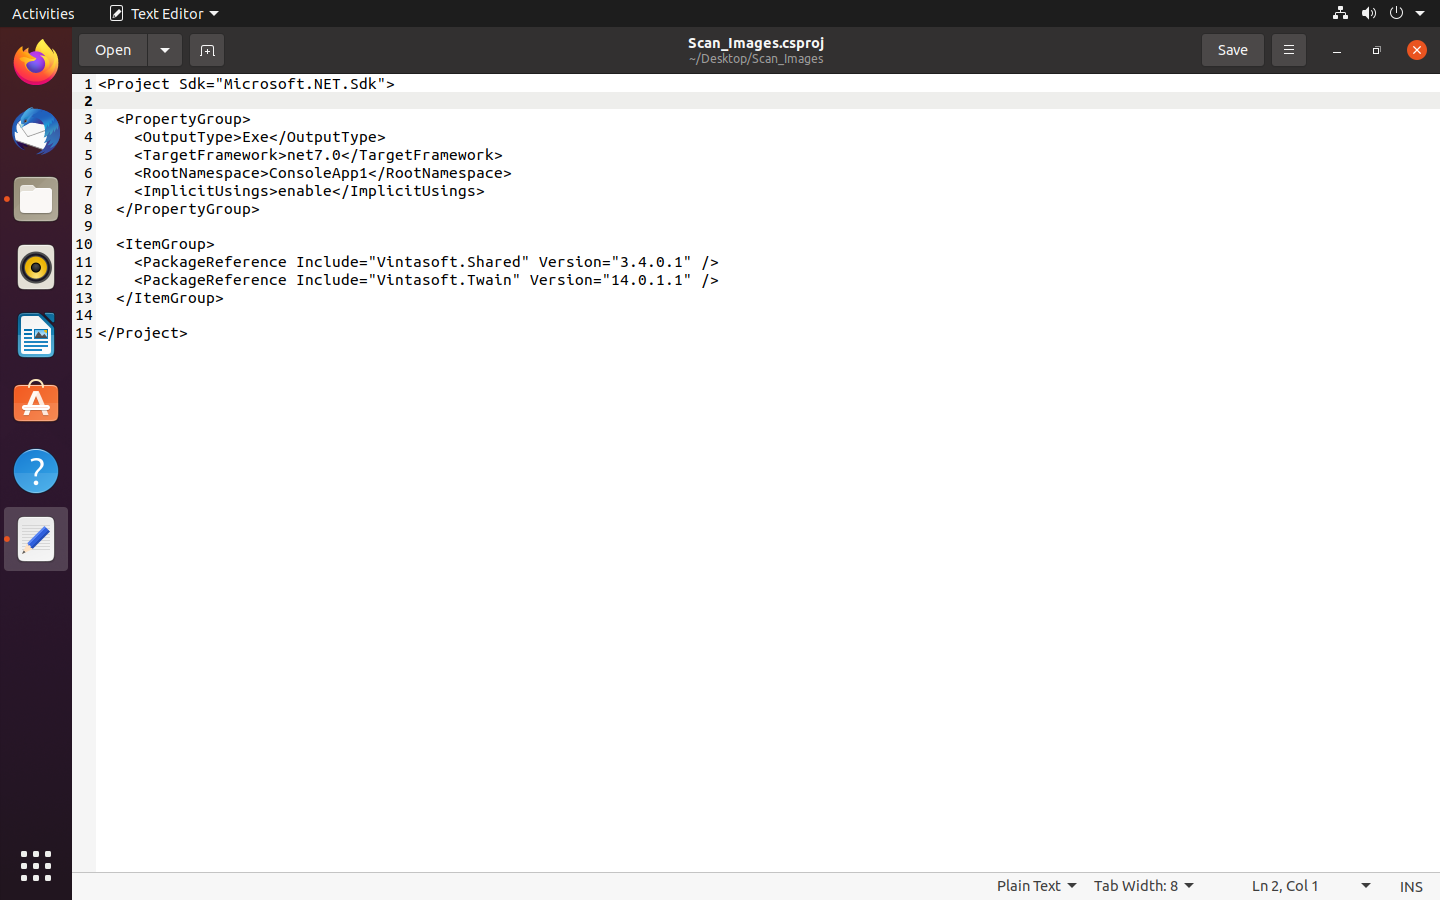The image size is (1440, 900).
Task: Show all applications grid
Action: (36, 866)
